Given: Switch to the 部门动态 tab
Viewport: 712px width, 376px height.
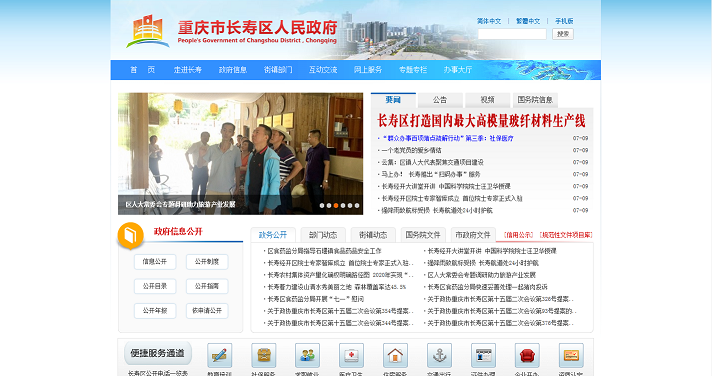Looking at the screenshot, I should pos(323,235).
